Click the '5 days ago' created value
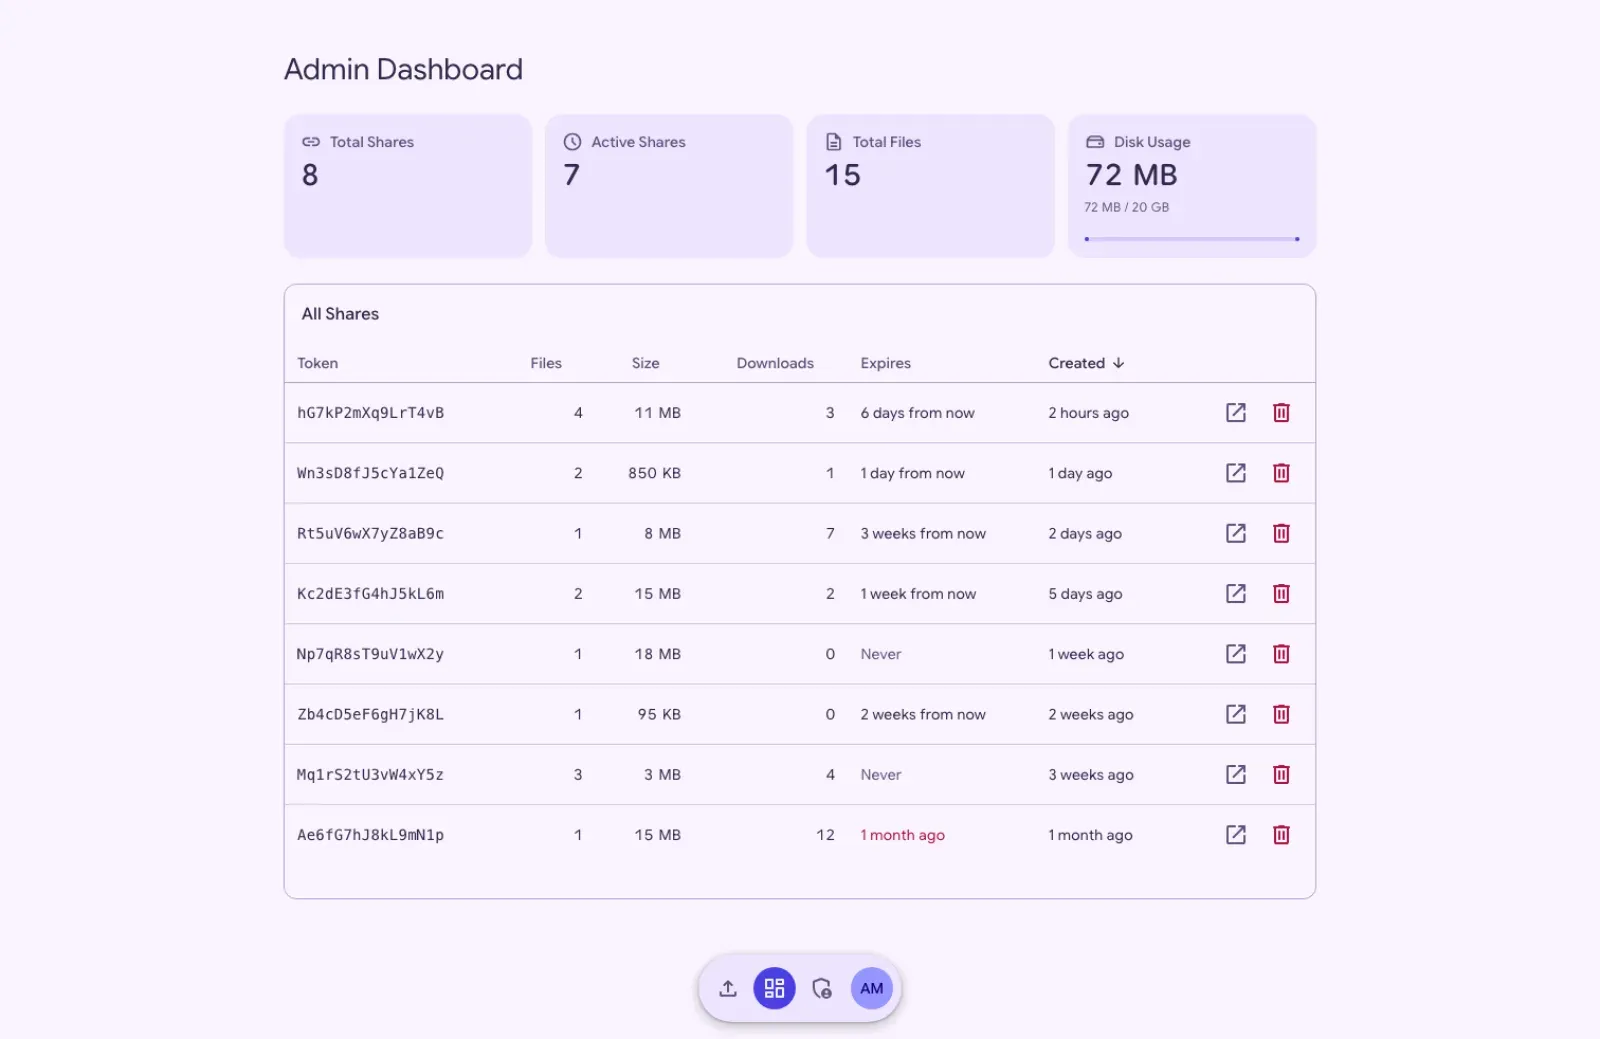The width and height of the screenshot is (1600, 1039). pyautogui.click(x=1086, y=594)
